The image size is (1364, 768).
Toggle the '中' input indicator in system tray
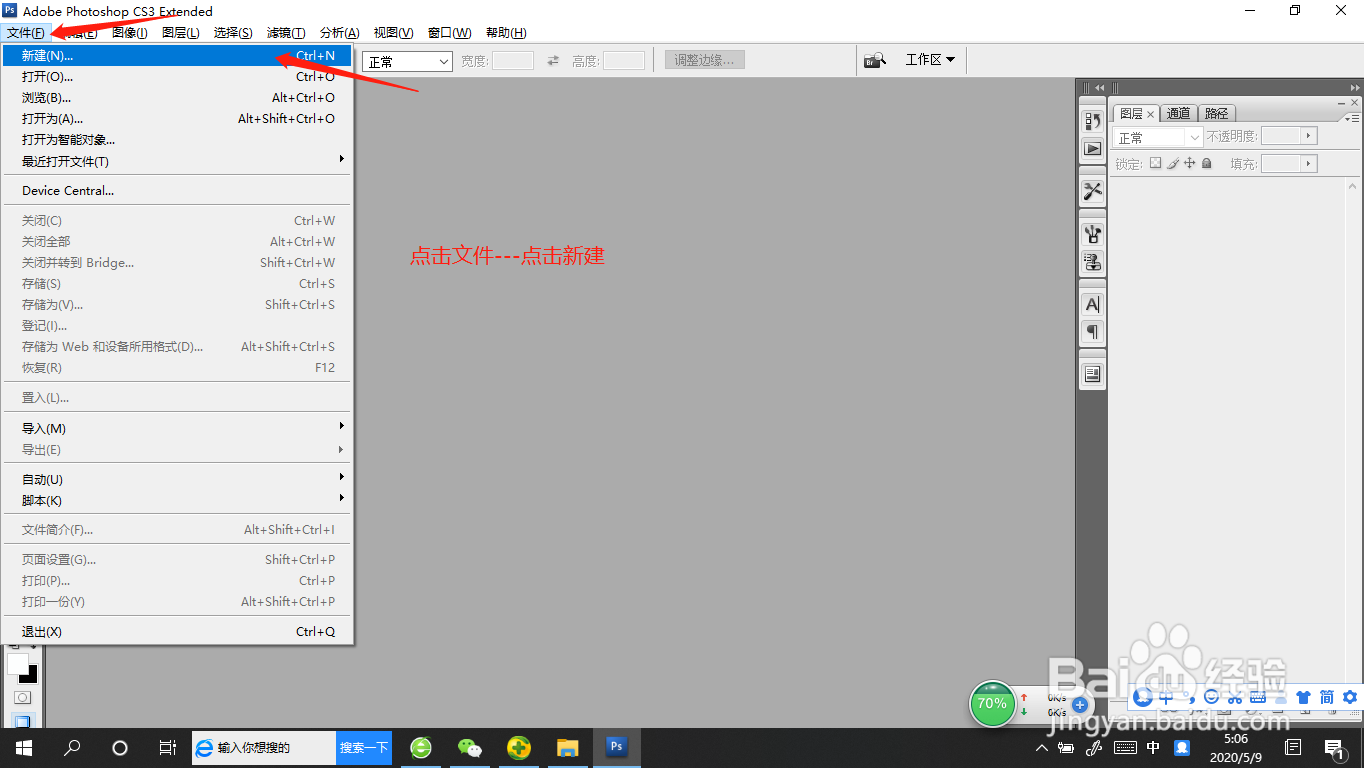coord(1153,747)
